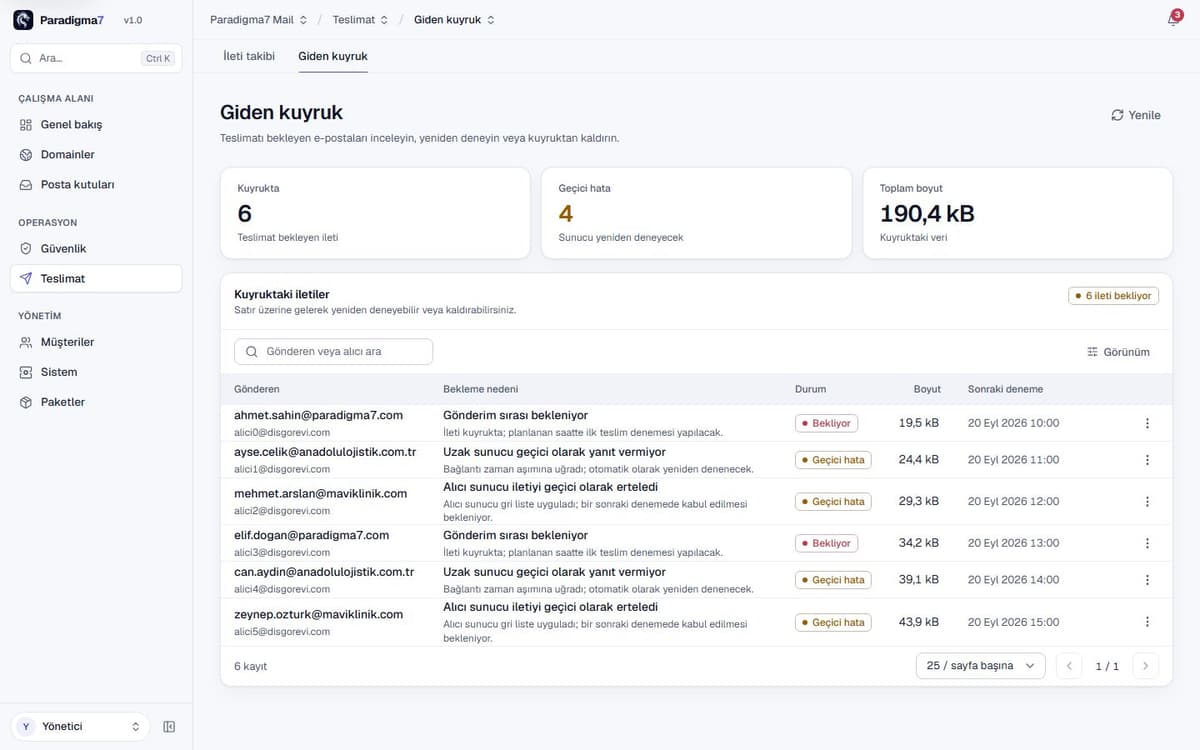Open Paketler in sidebar
1200x750 pixels.
pyautogui.click(x=96, y=402)
